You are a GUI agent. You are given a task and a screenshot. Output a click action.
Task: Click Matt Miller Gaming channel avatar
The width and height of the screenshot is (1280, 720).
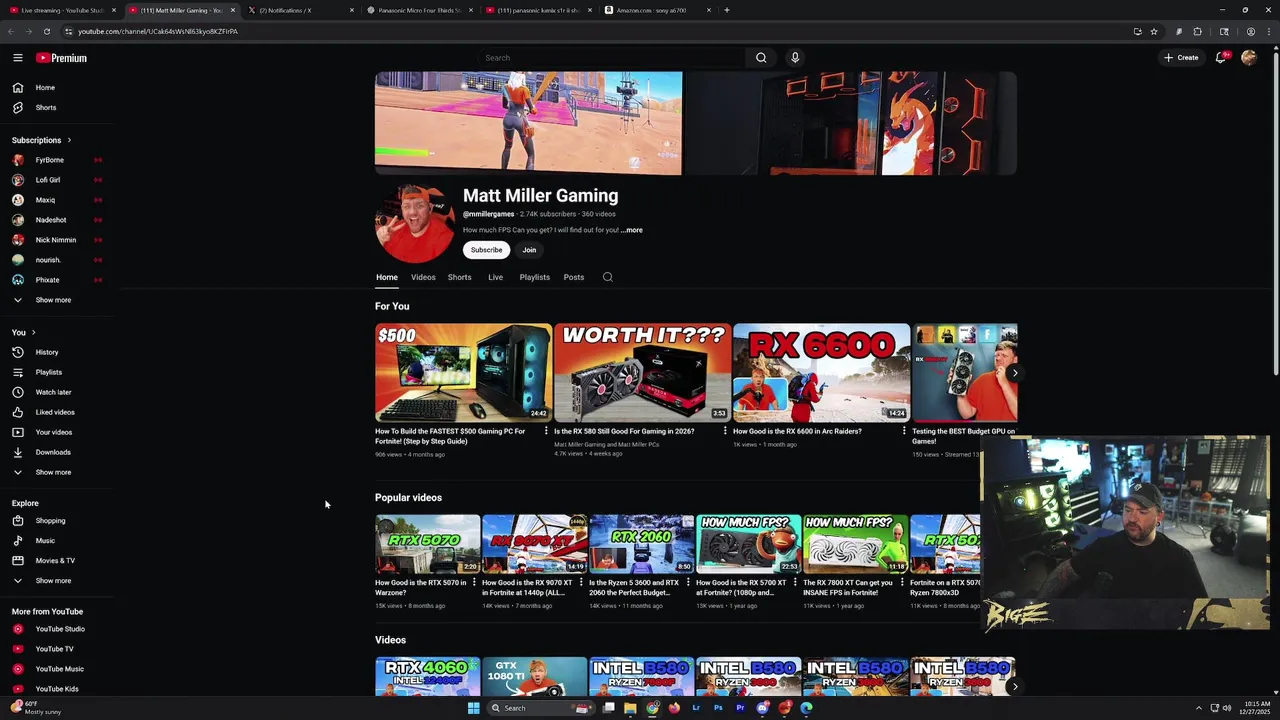415,223
